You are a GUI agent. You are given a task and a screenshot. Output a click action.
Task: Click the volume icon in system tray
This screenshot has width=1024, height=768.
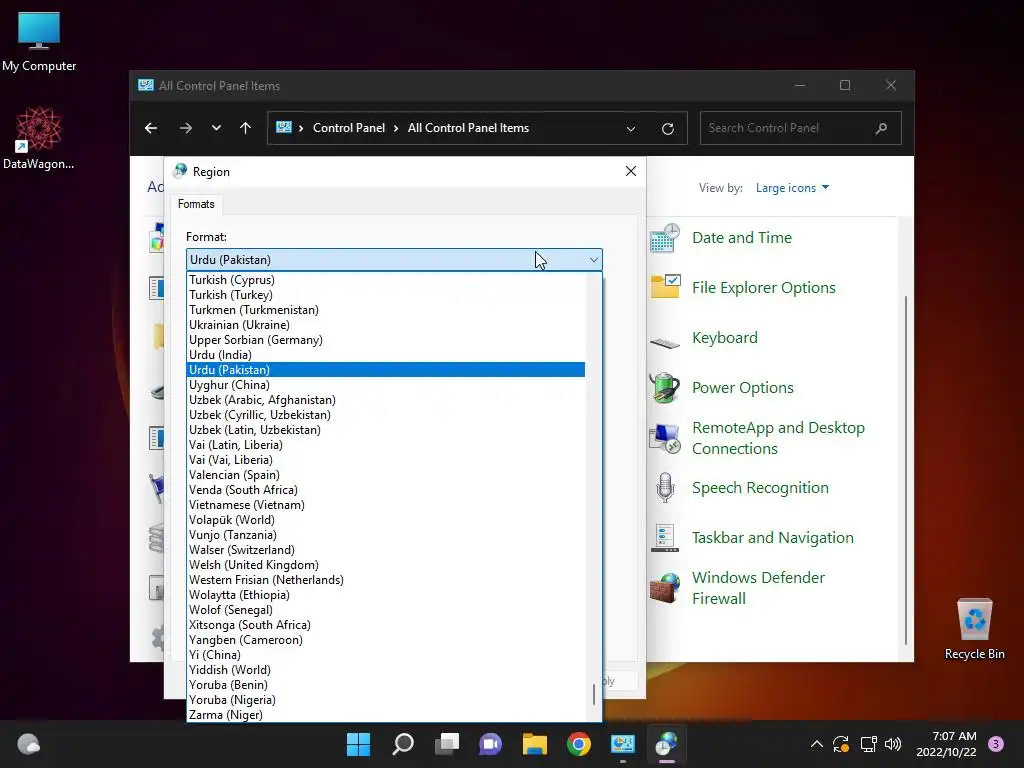(893, 744)
